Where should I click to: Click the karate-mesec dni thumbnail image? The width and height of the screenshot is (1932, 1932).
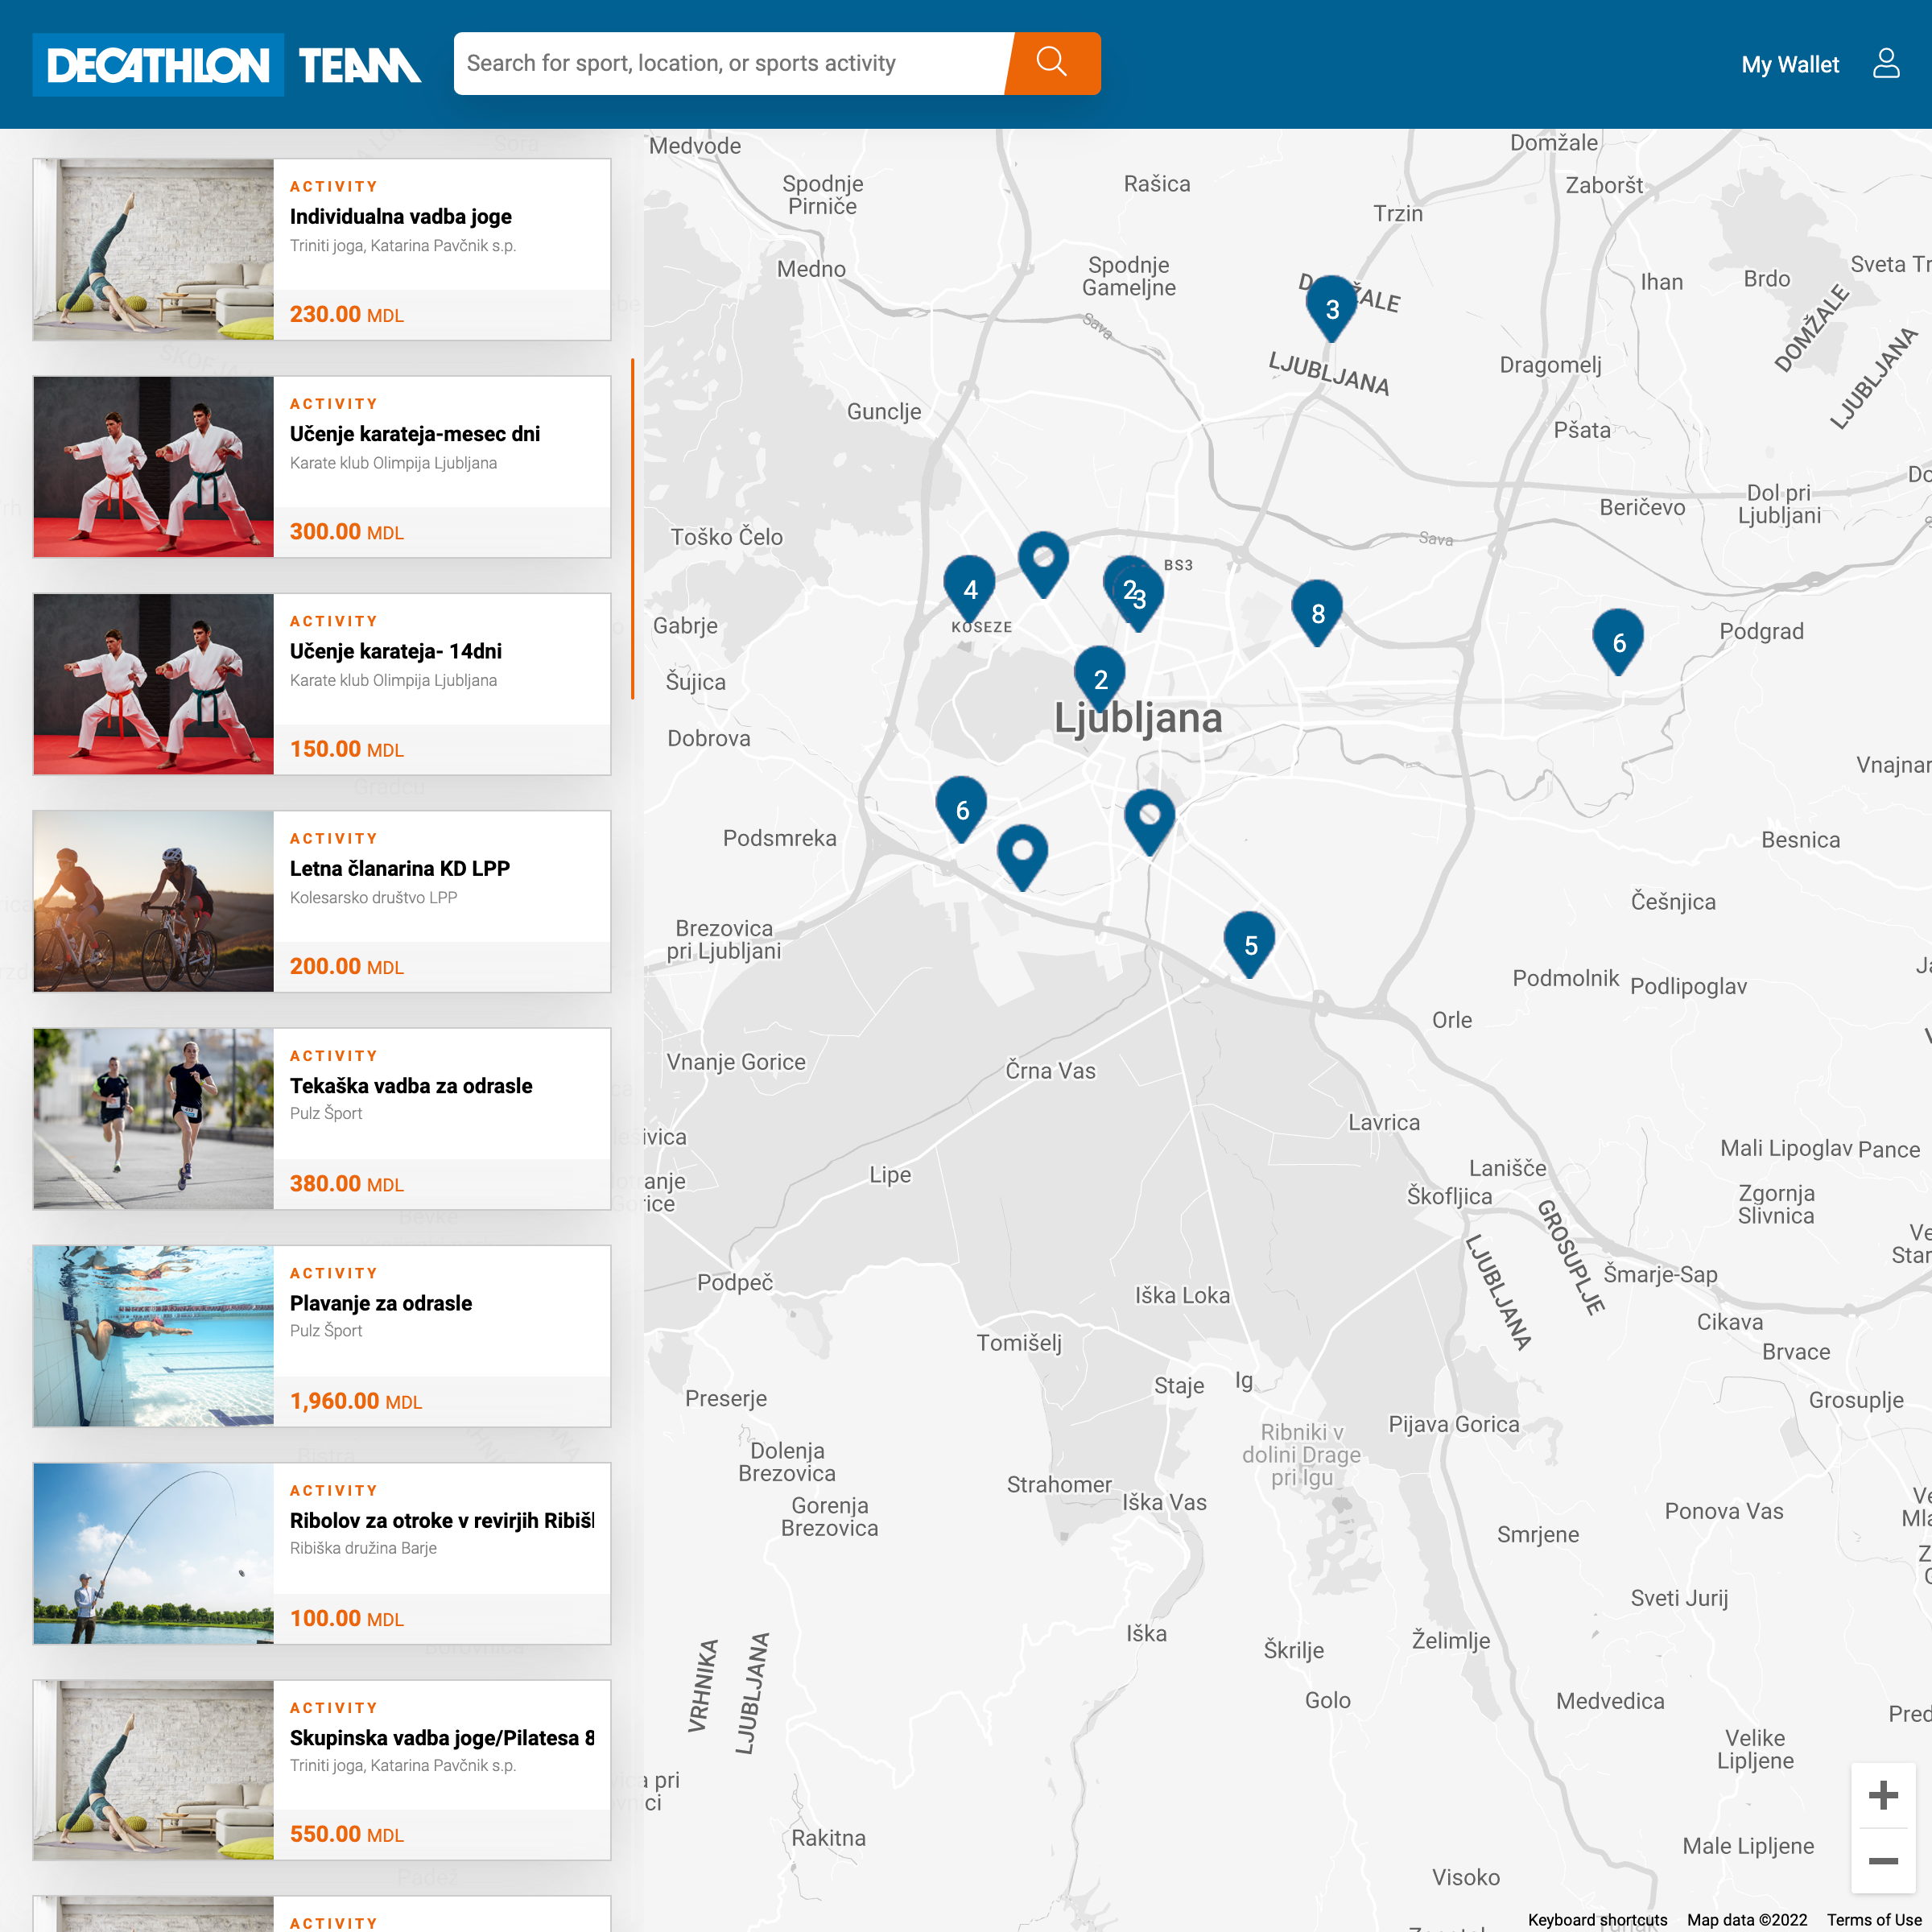click(x=153, y=467)
